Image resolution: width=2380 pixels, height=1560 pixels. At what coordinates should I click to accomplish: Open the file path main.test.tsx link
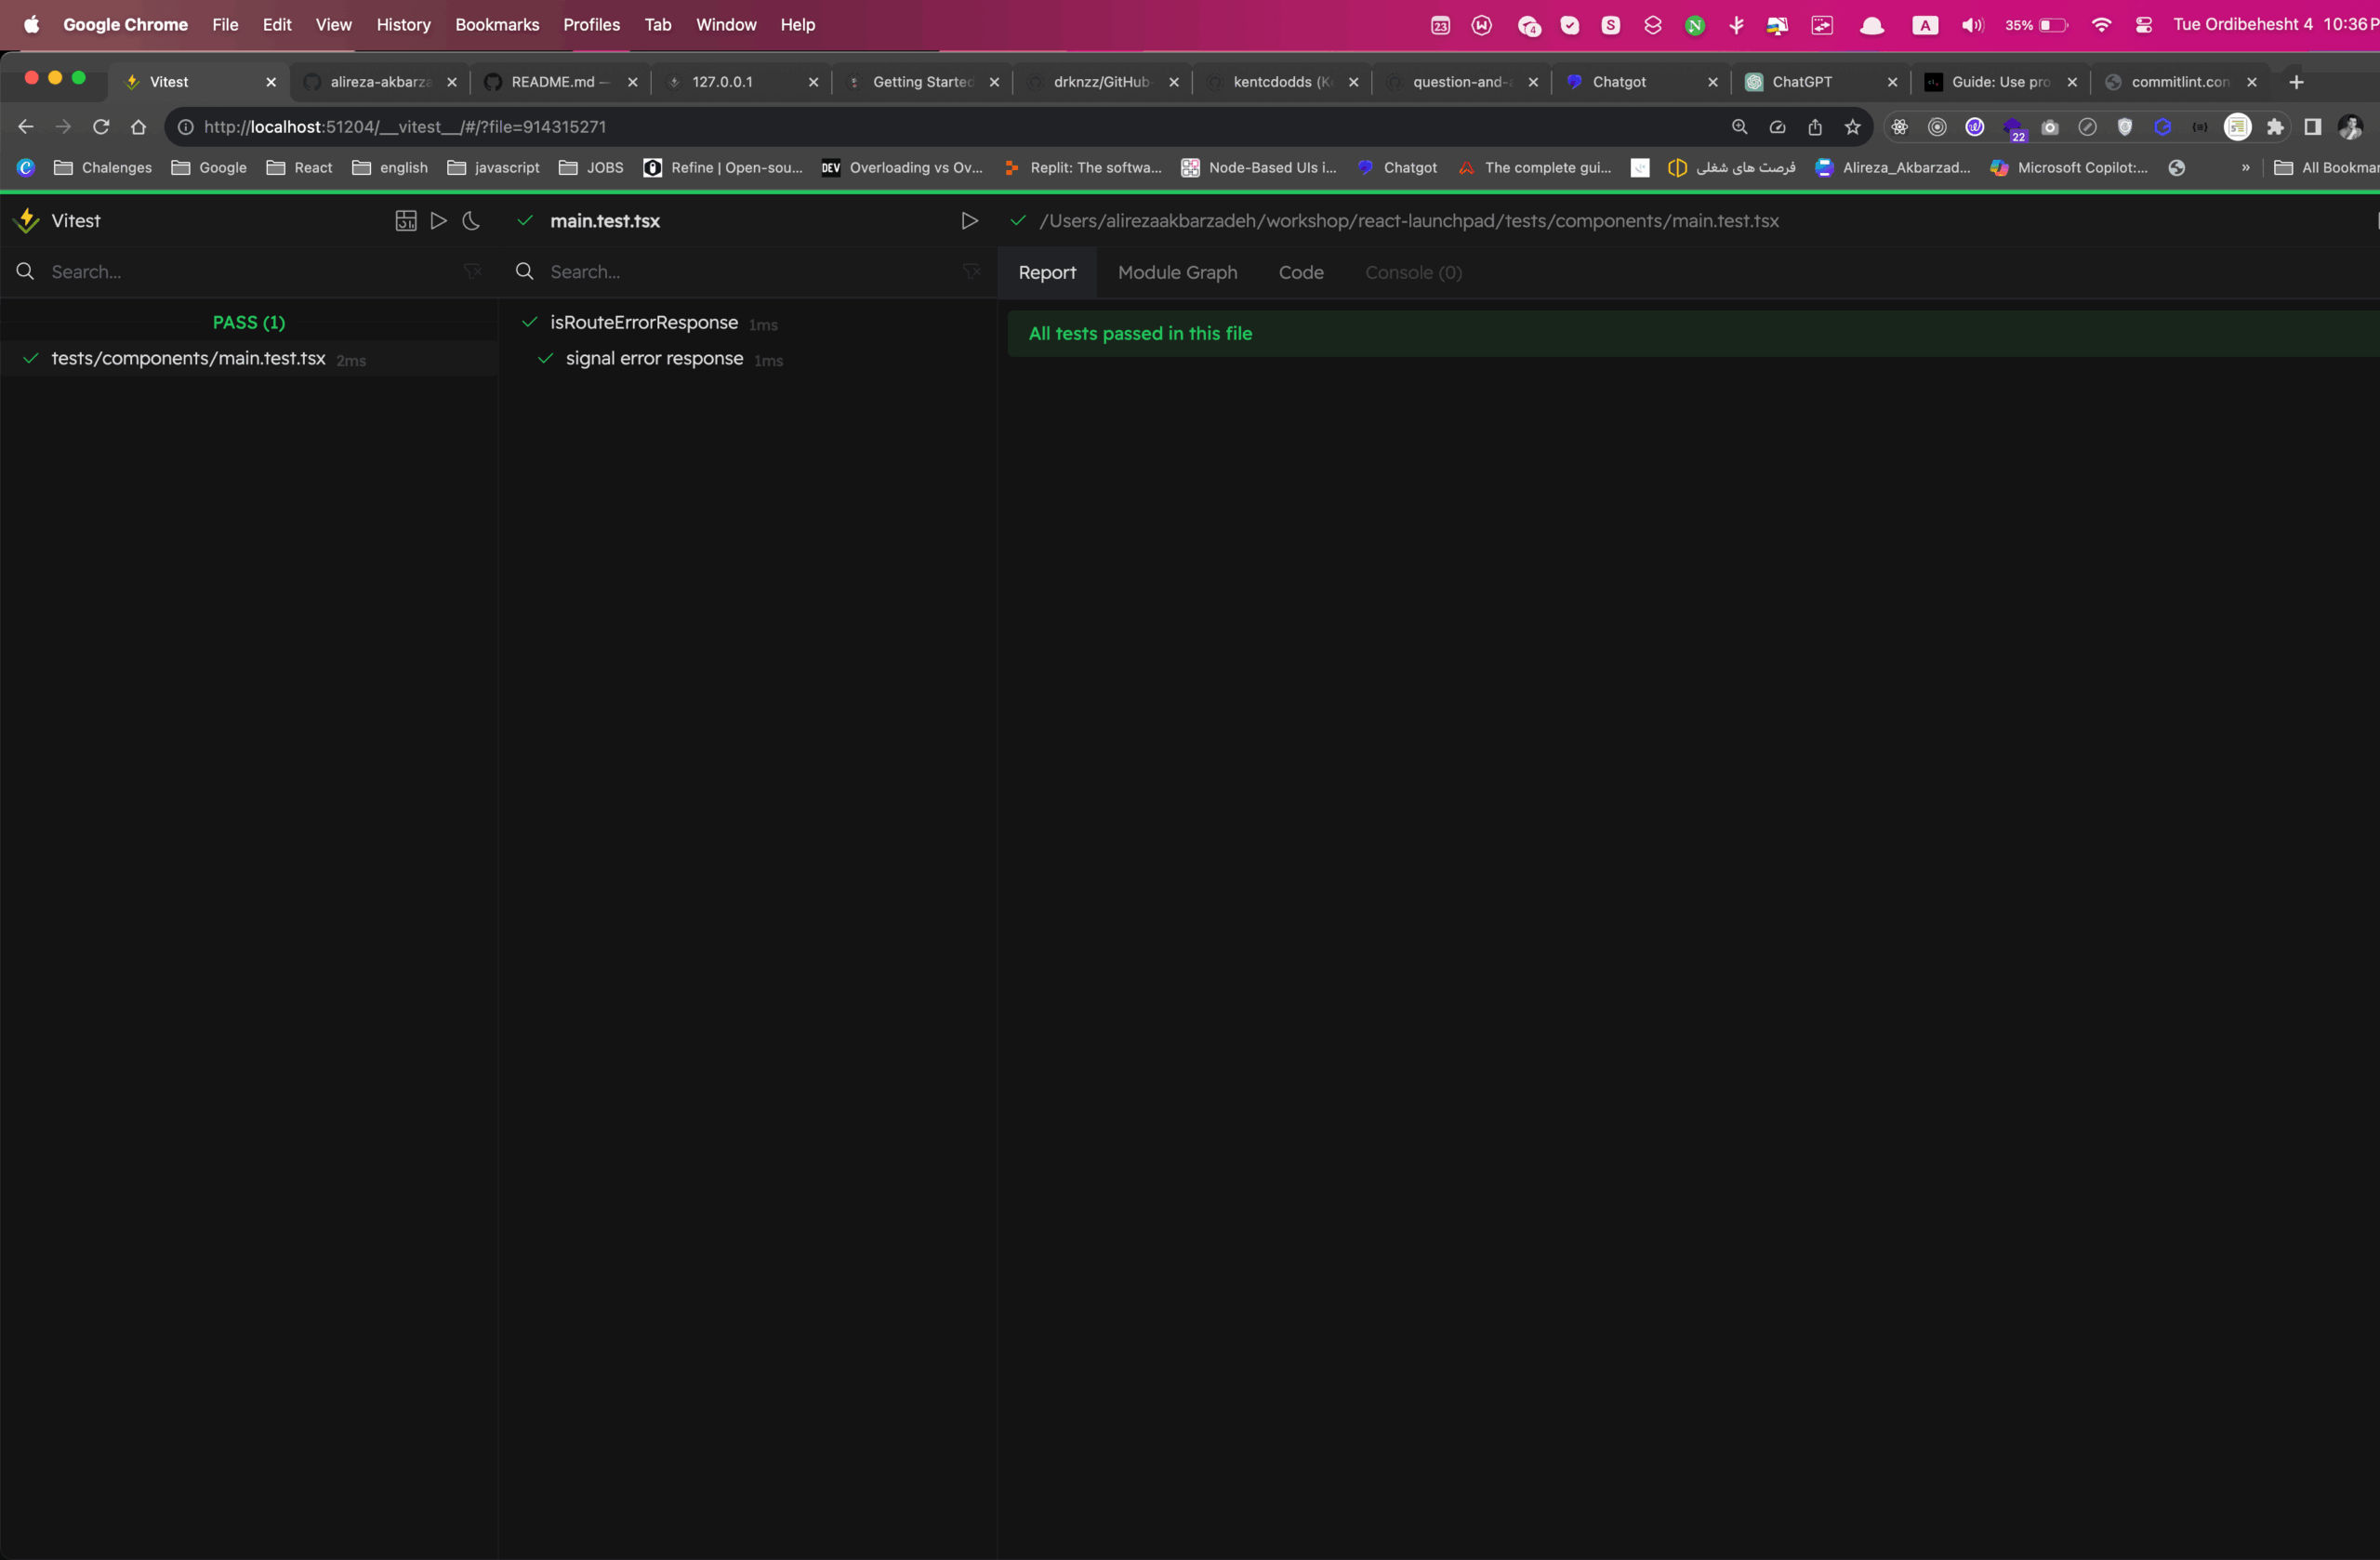click(1408, 221)
